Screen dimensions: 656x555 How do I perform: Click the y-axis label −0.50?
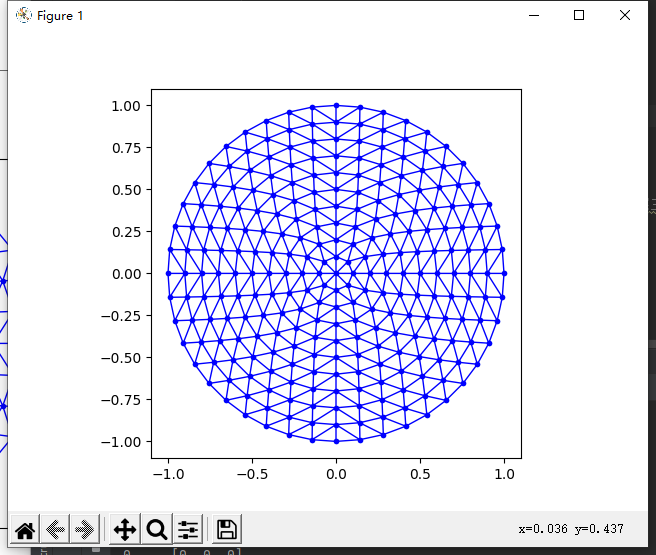(x=121, y=358)
